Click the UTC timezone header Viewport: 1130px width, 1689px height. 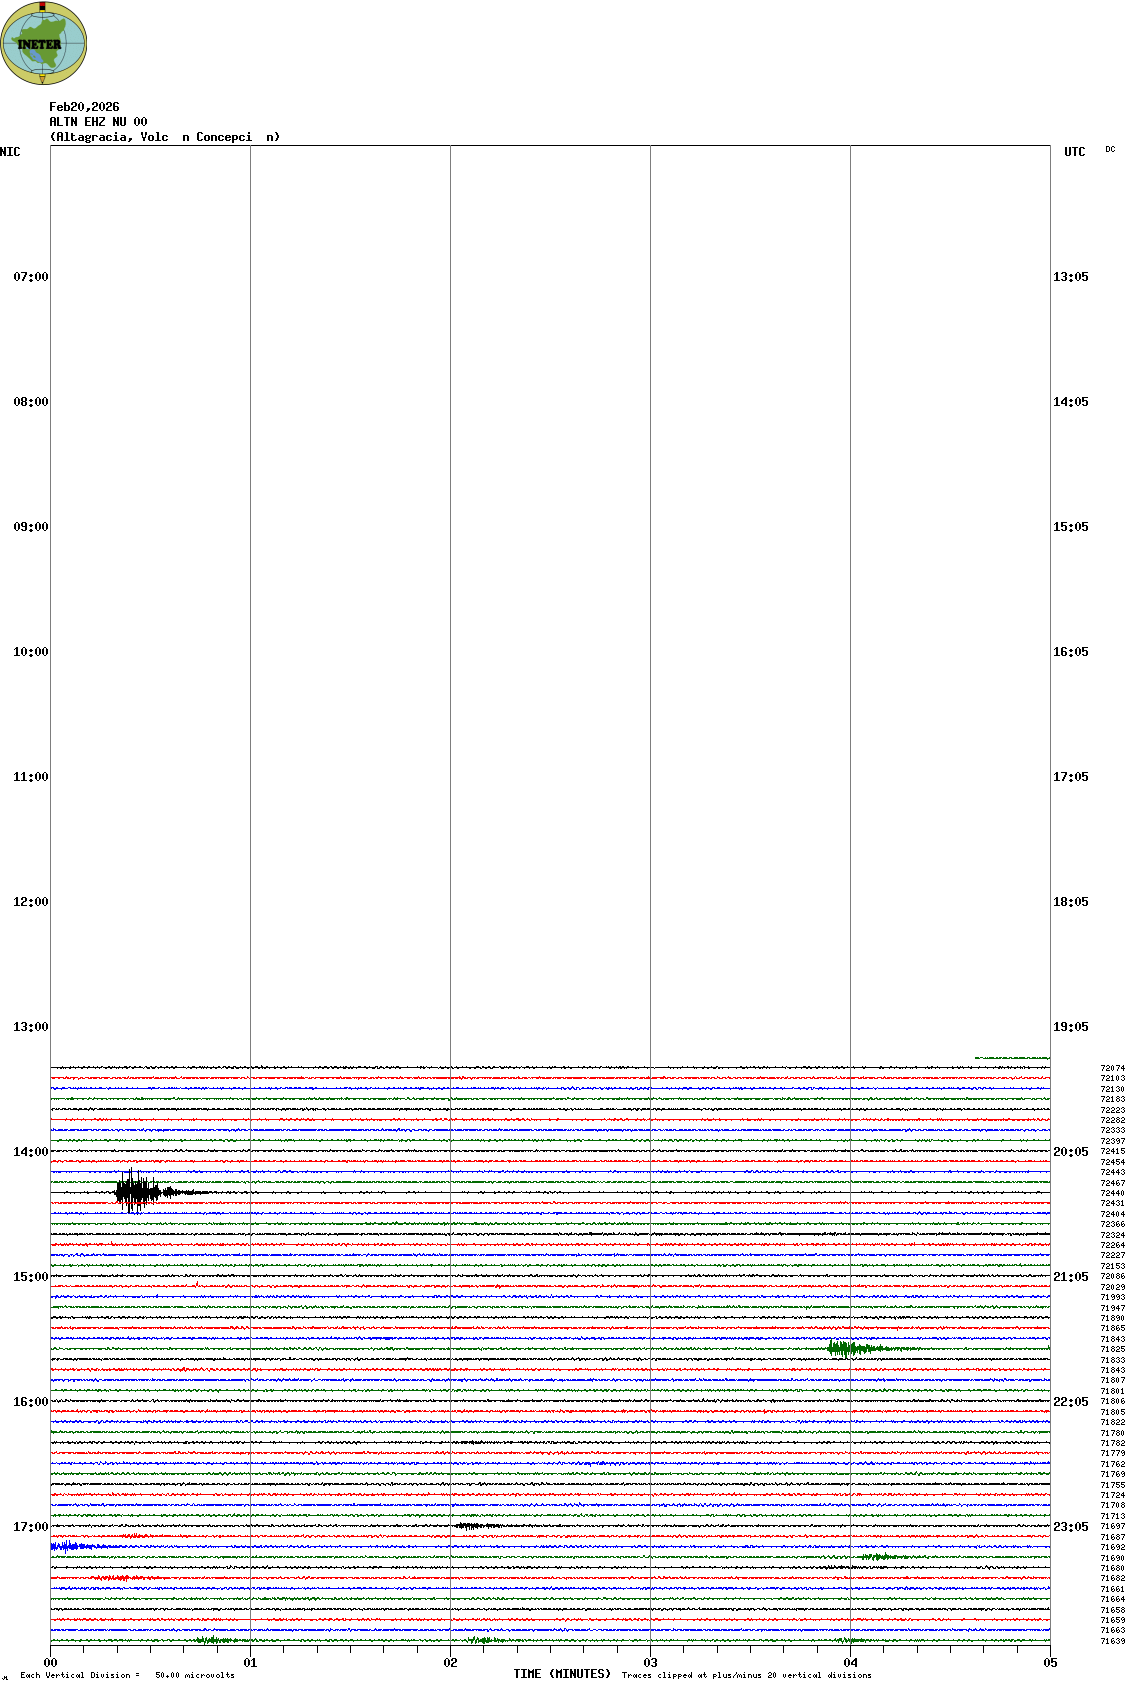1074,152
